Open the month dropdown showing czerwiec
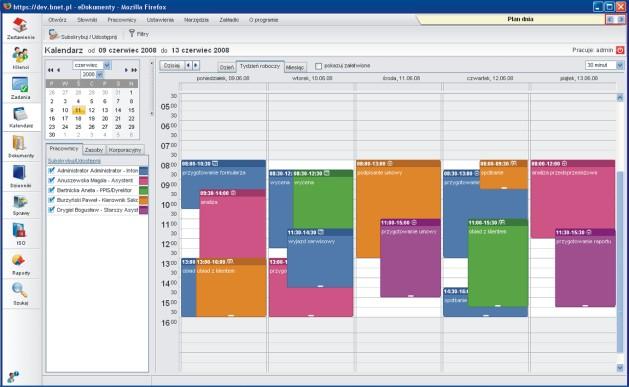The height and width of the screenshot is (387, 629). [x=107, y=65]
